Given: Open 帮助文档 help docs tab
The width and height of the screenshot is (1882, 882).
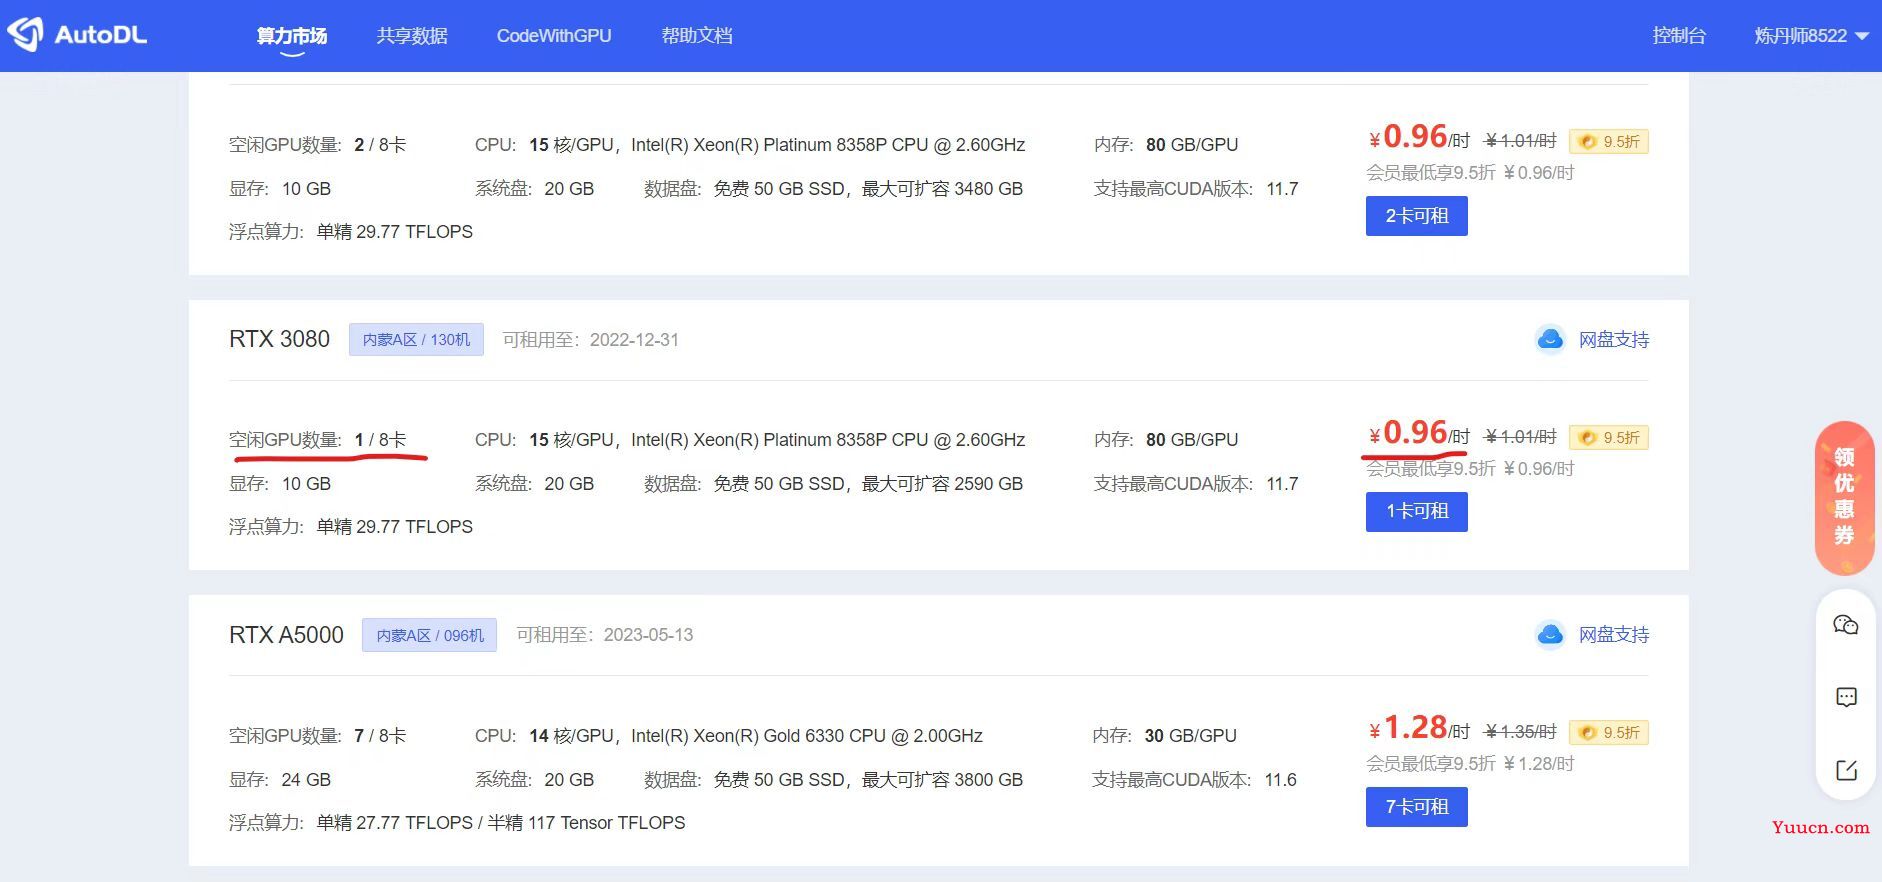Looking at the screenshot, I should coord(697,36).
